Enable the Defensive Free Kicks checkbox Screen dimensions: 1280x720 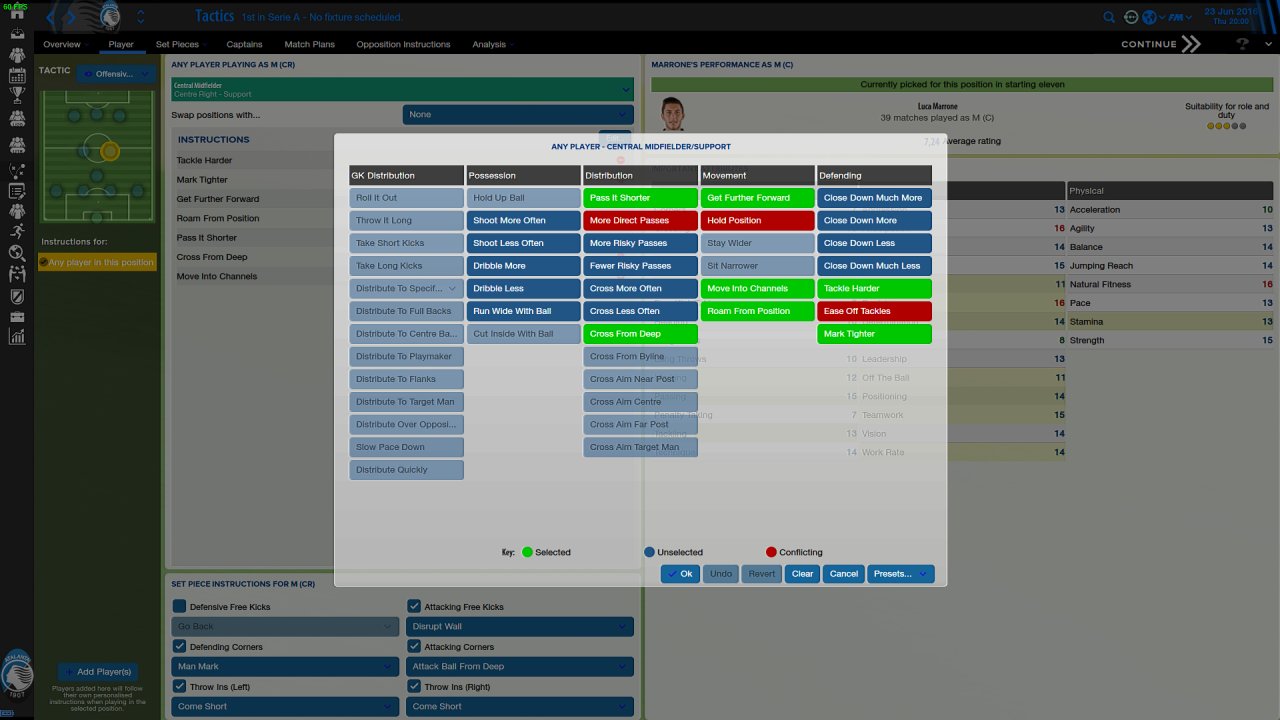point(179,606)
